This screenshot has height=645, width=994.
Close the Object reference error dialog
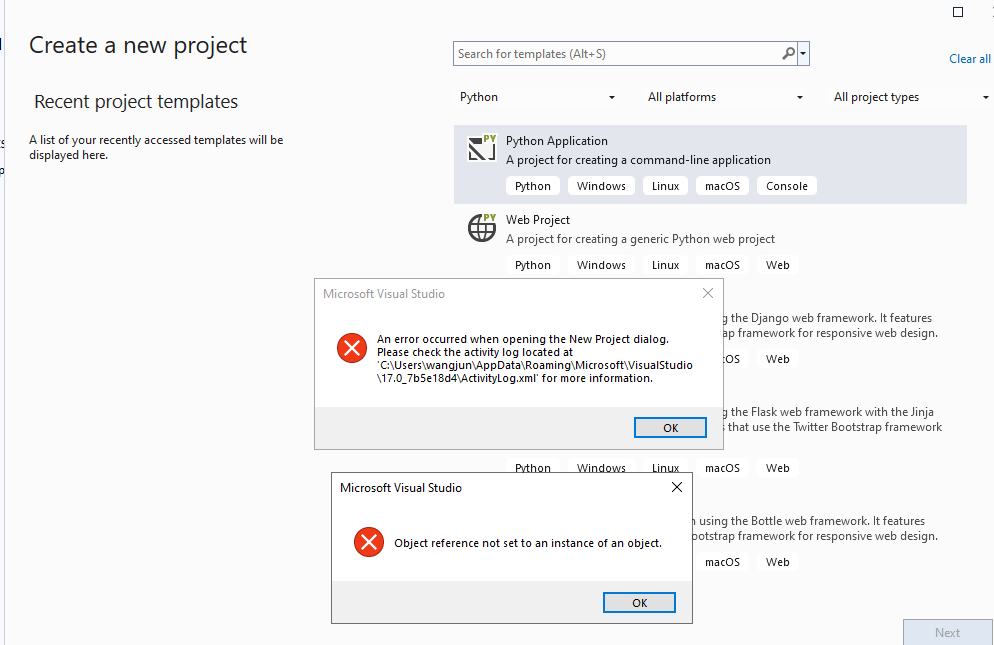[x=677, y=487]
